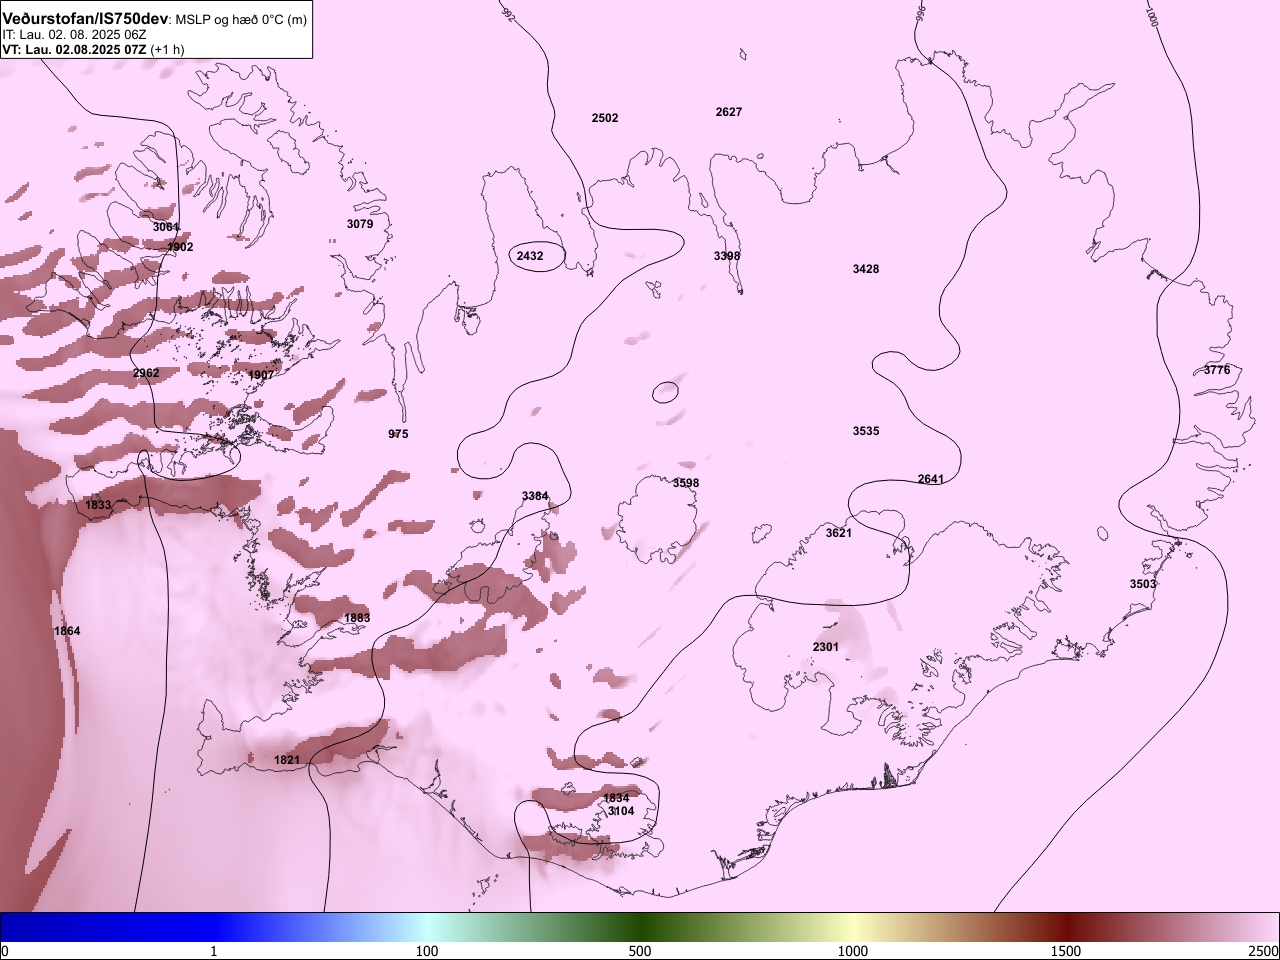Image resolution: width=1280 pixels, height=960 pixels.
Task: Click the 3428 height value
Action: click(x=866, y=269)
